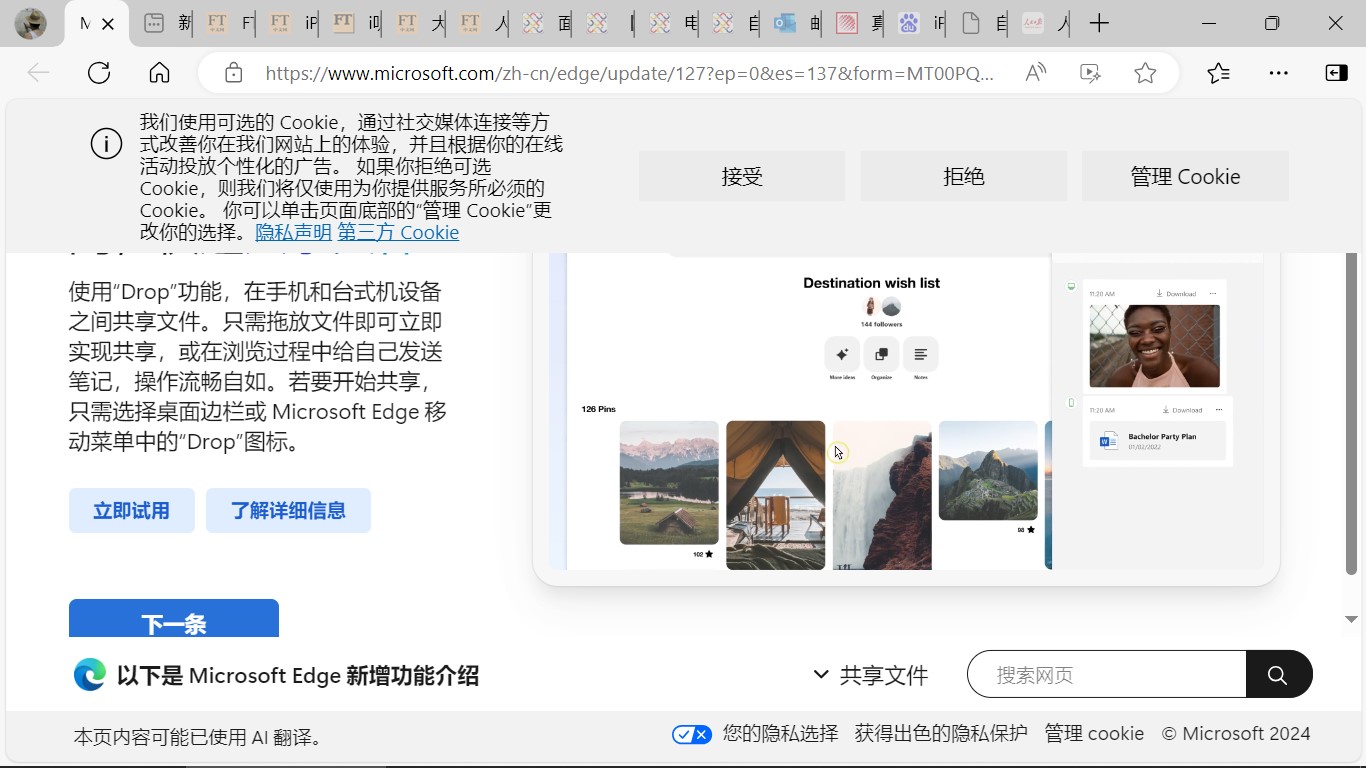1366x768 pixels.
Task: Focus the 搜索网页 search field
Action: (1107, 675)
